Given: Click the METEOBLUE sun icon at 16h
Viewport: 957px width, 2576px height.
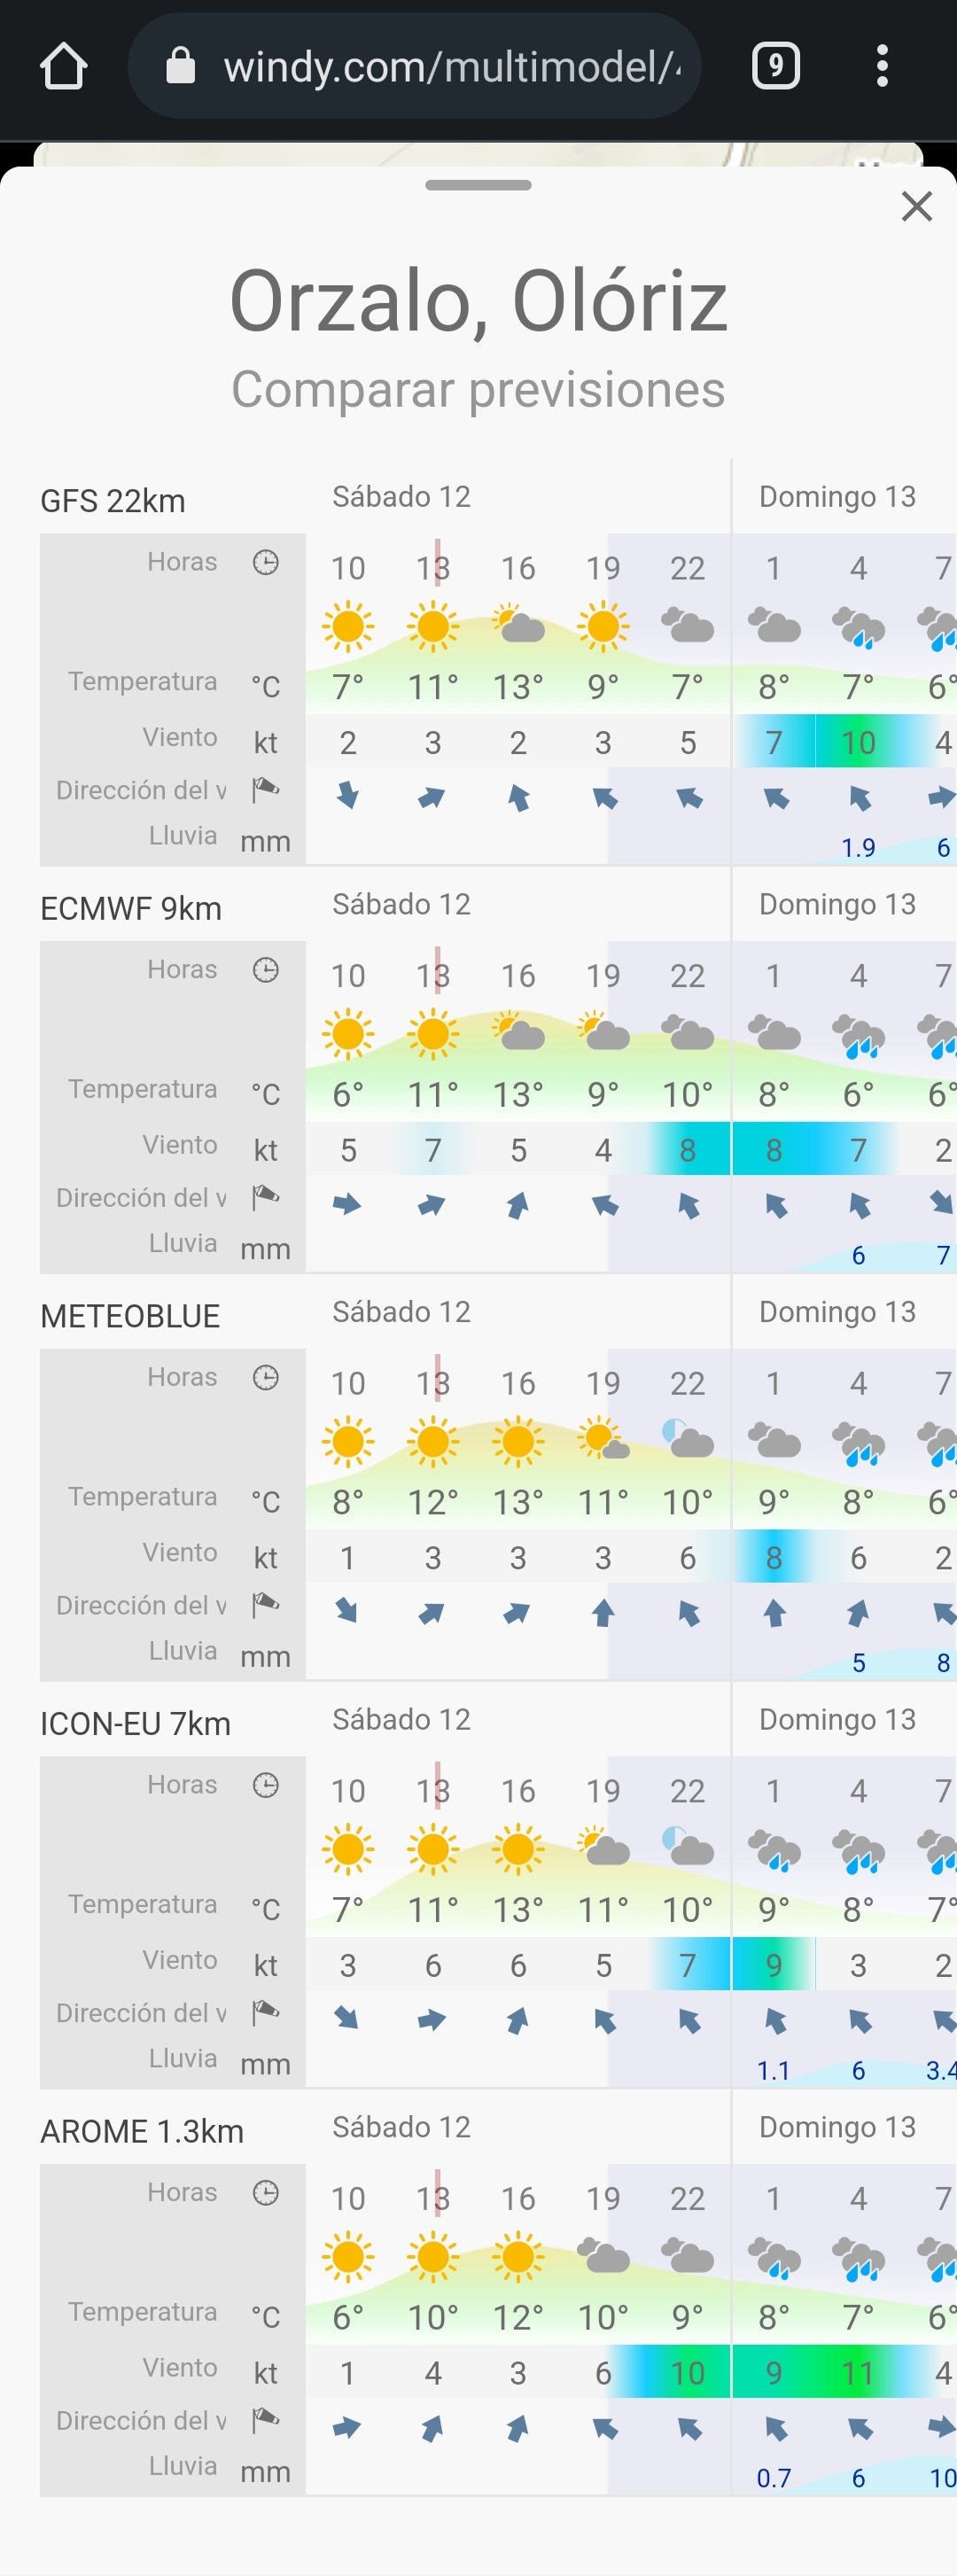Looking at the screenshot, I should click(518, 1441).
